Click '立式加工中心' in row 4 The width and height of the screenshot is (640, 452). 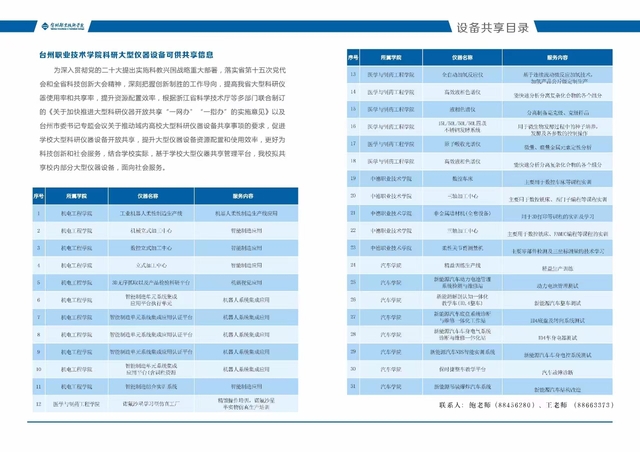pos(151,265)
